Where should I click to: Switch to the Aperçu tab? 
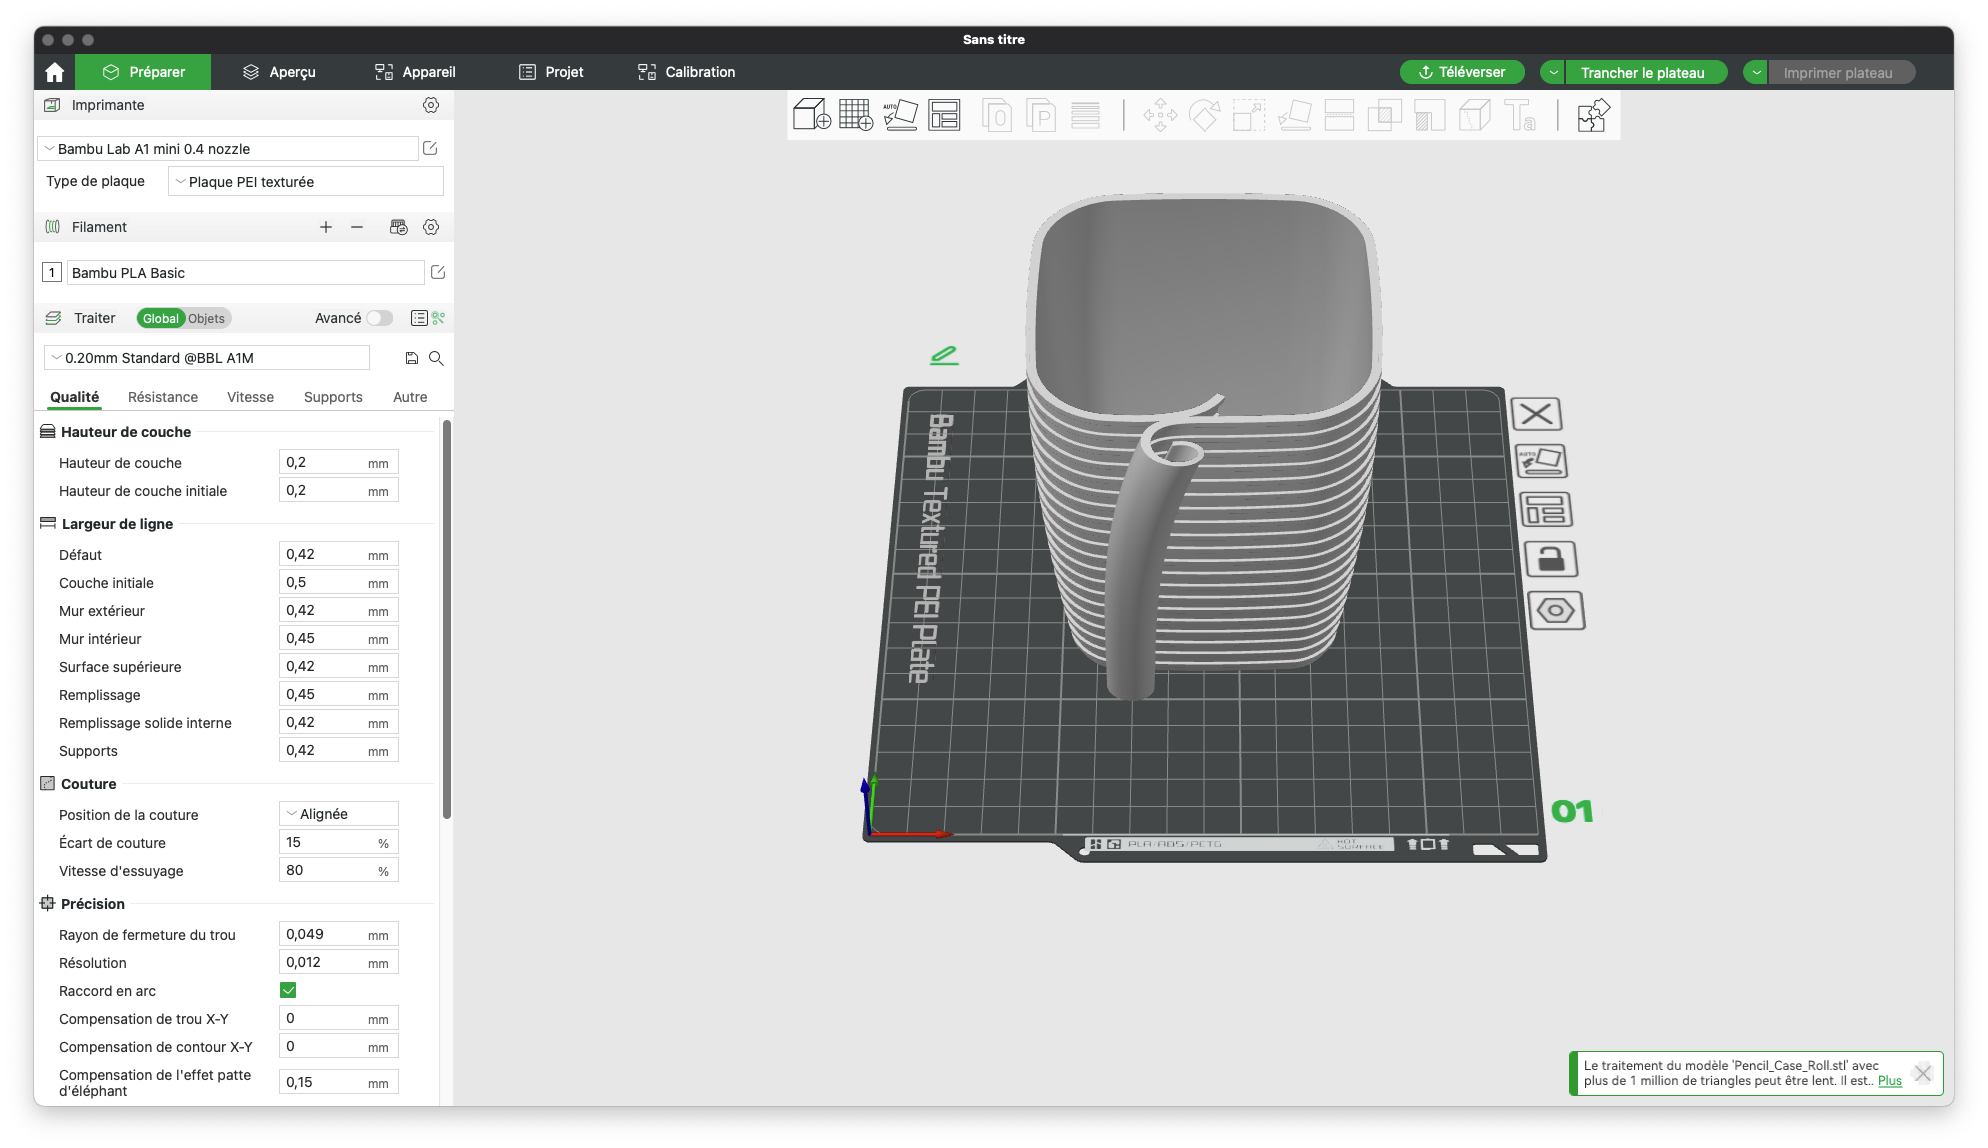[279, 72]
